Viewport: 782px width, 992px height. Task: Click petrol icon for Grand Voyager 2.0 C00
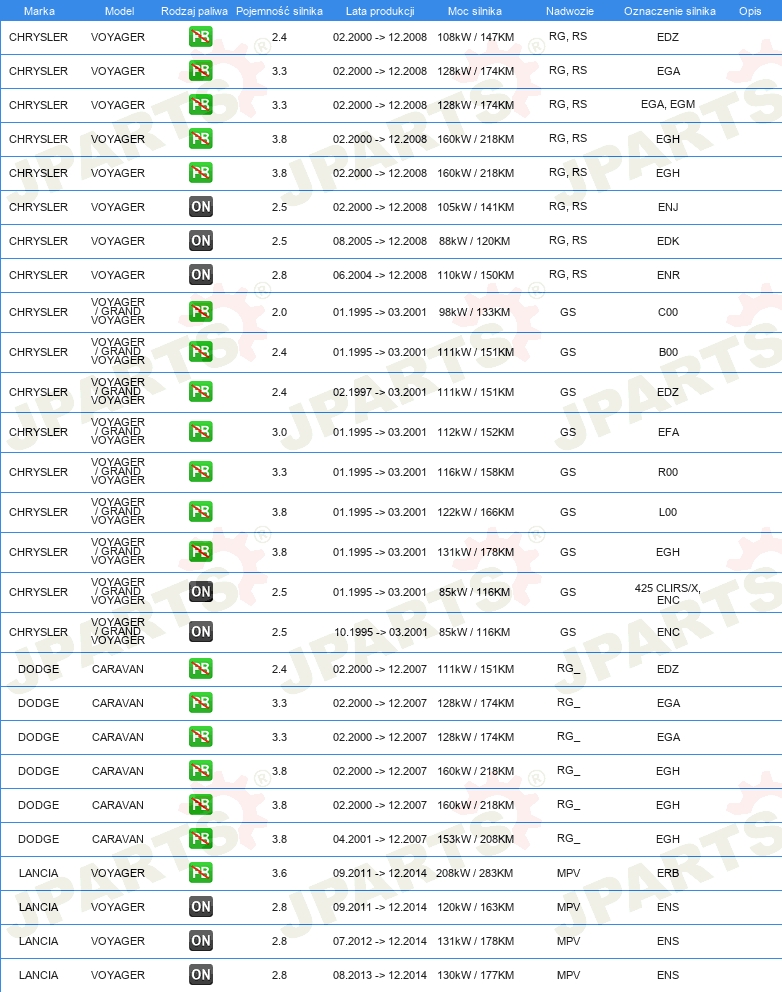(201, 311)
